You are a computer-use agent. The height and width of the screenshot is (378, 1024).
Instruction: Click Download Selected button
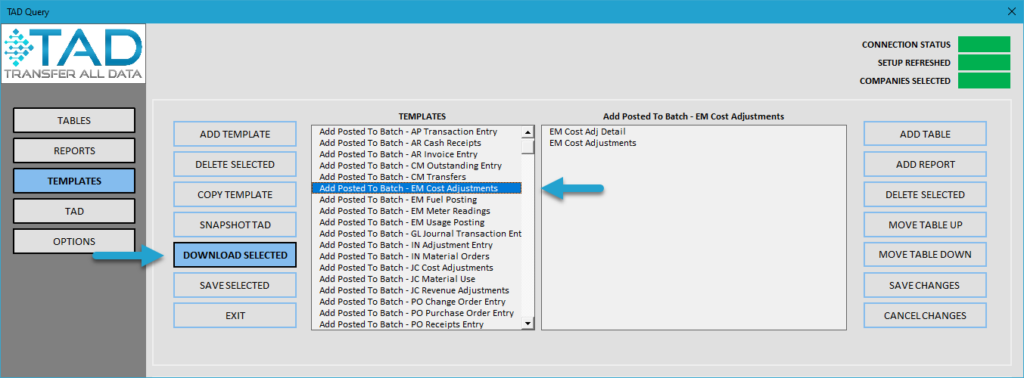click(x=234, y=255)
